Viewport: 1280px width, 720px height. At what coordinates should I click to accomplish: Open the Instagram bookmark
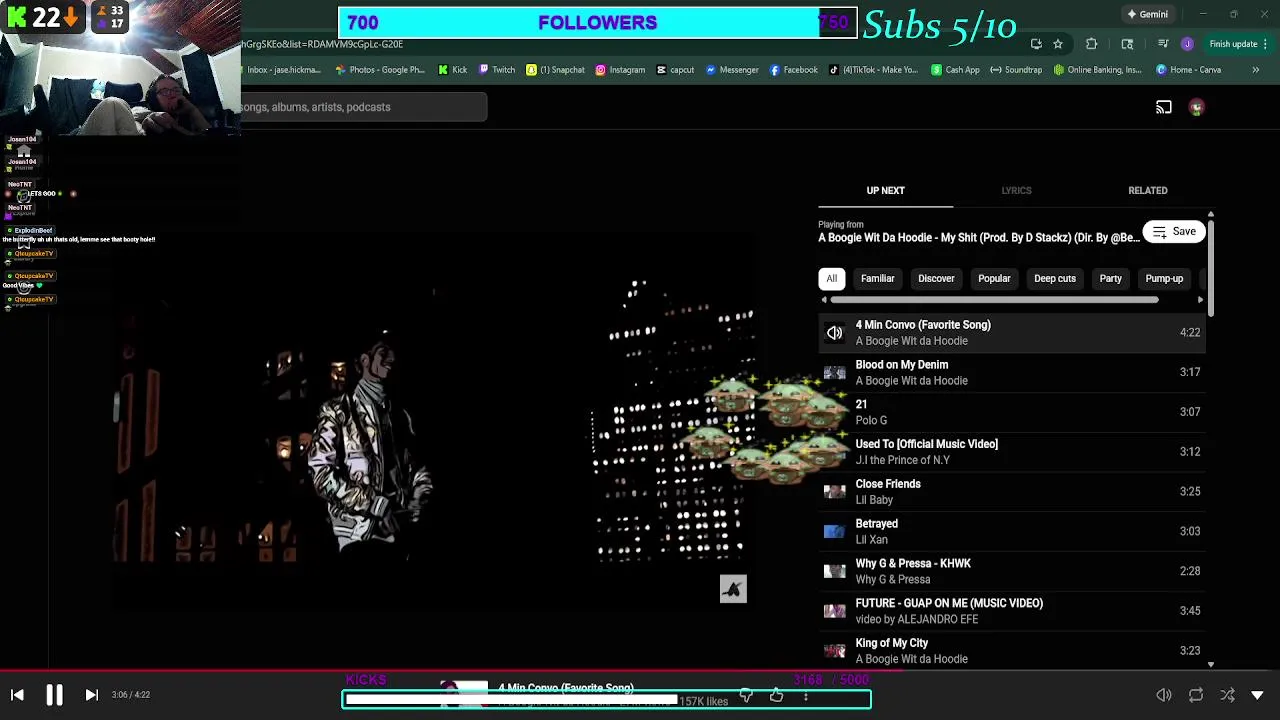tap(620, 70)
